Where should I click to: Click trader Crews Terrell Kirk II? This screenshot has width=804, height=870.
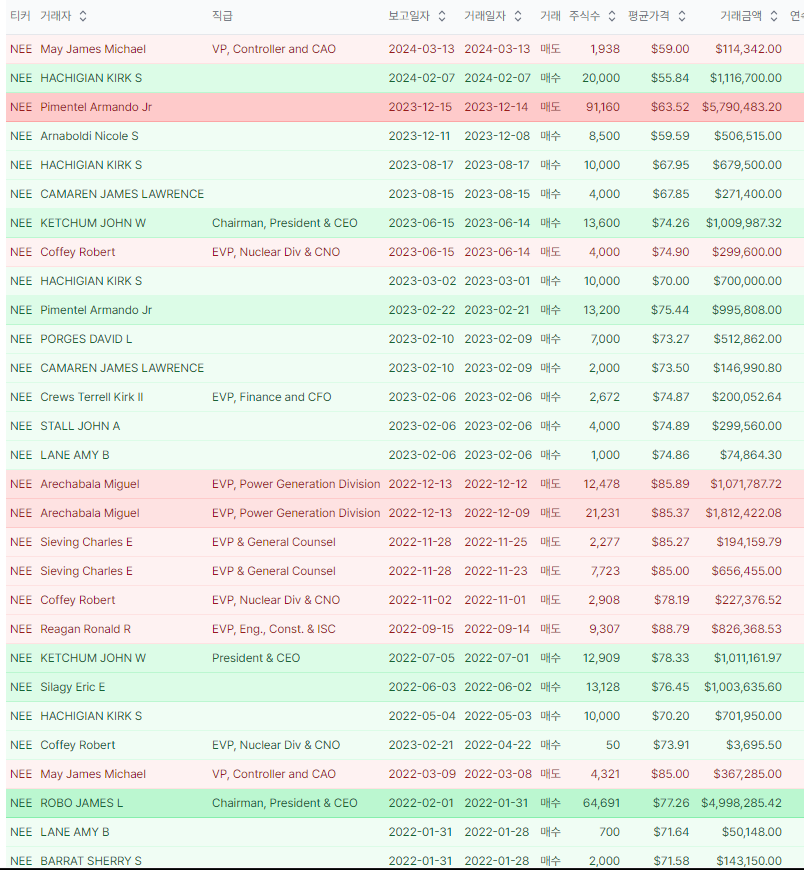tap(92, 397)
